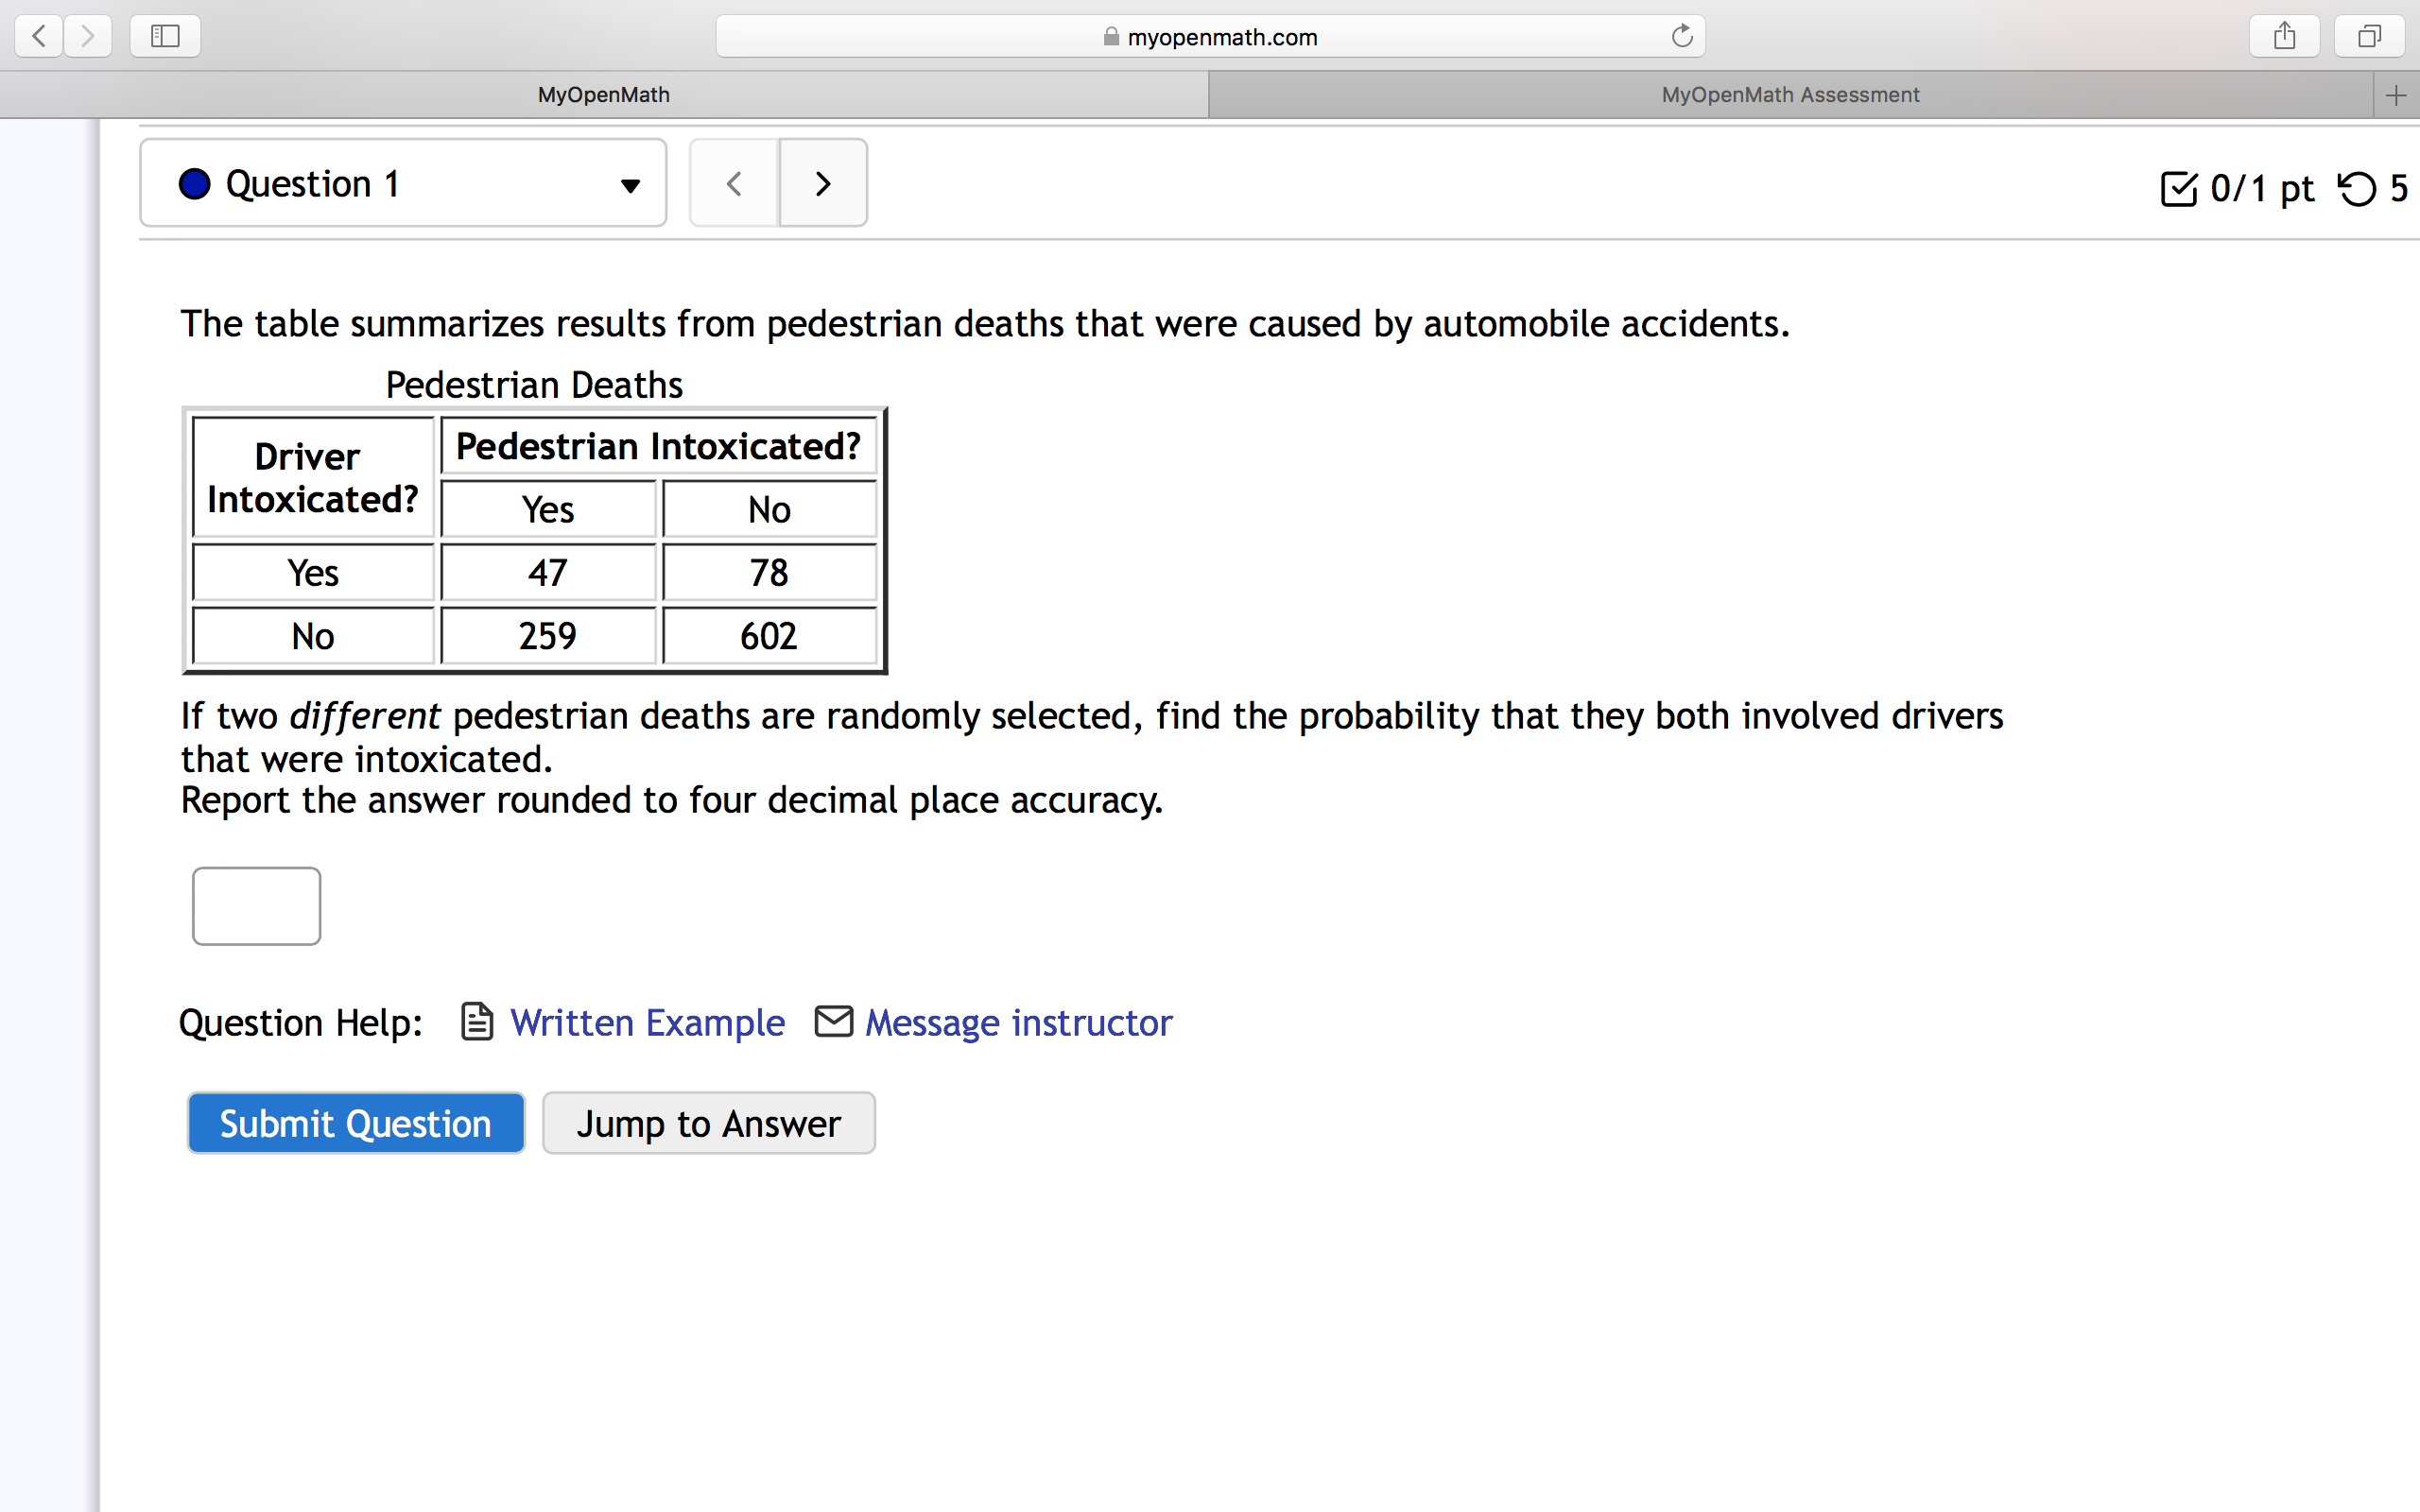Click the question completion checkmark icon
Viewport: 2420px width, 1512px height.
[x=2180, y=189]
